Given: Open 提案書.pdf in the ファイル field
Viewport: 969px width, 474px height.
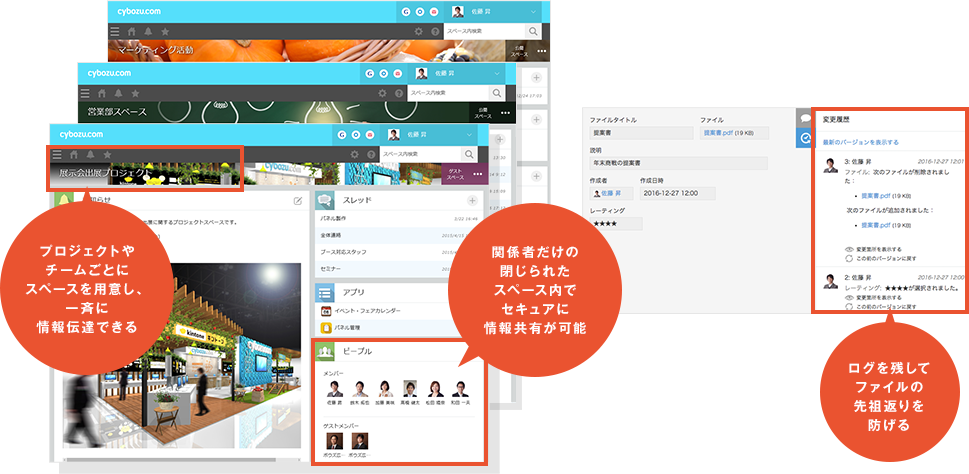Looking at the screenshot, I should (718, 133).
